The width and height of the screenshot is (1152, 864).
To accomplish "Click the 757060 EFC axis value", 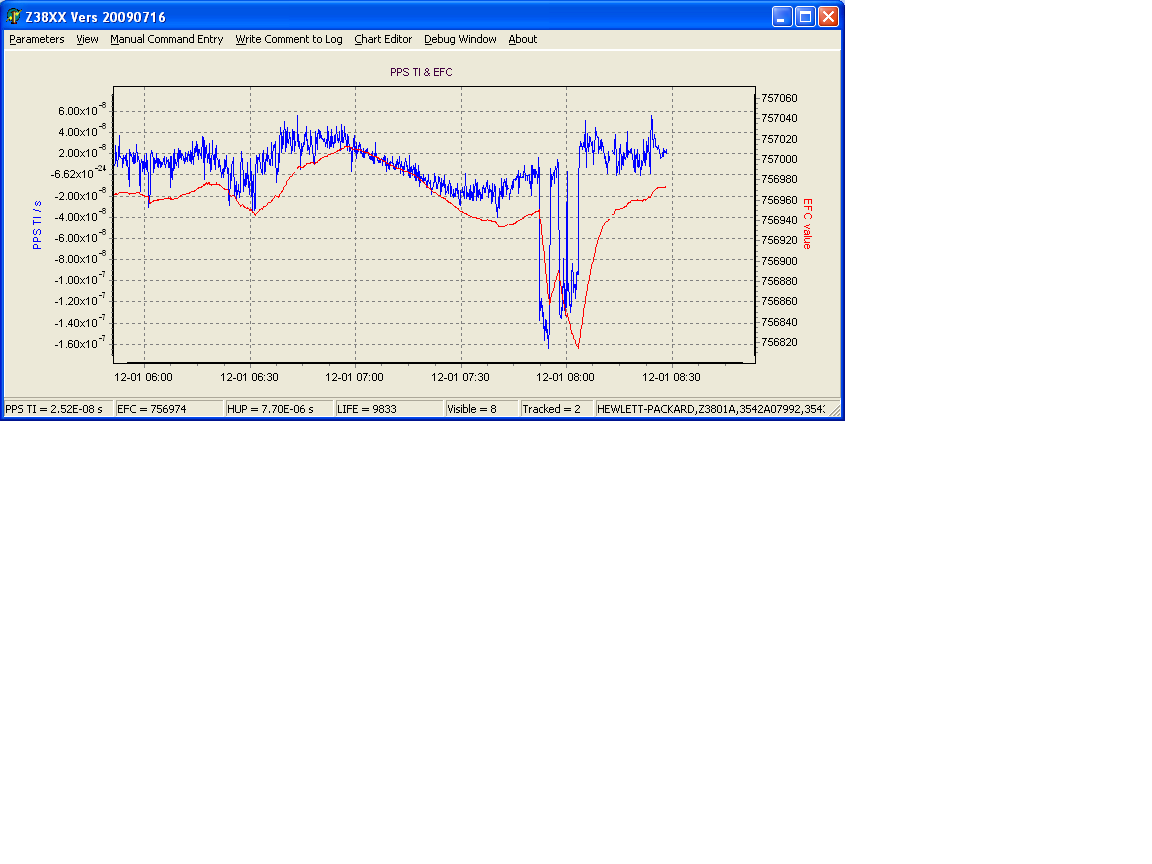I will 780,98.
